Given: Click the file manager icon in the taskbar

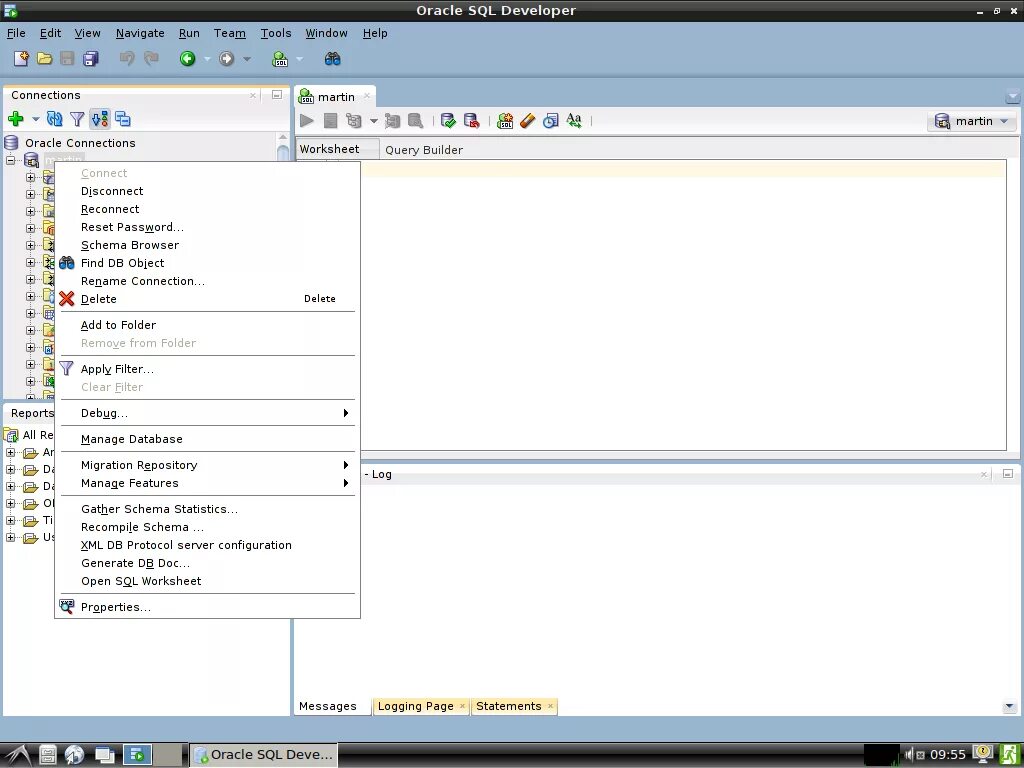Looking at the screenshot, I should coord(48,755).
